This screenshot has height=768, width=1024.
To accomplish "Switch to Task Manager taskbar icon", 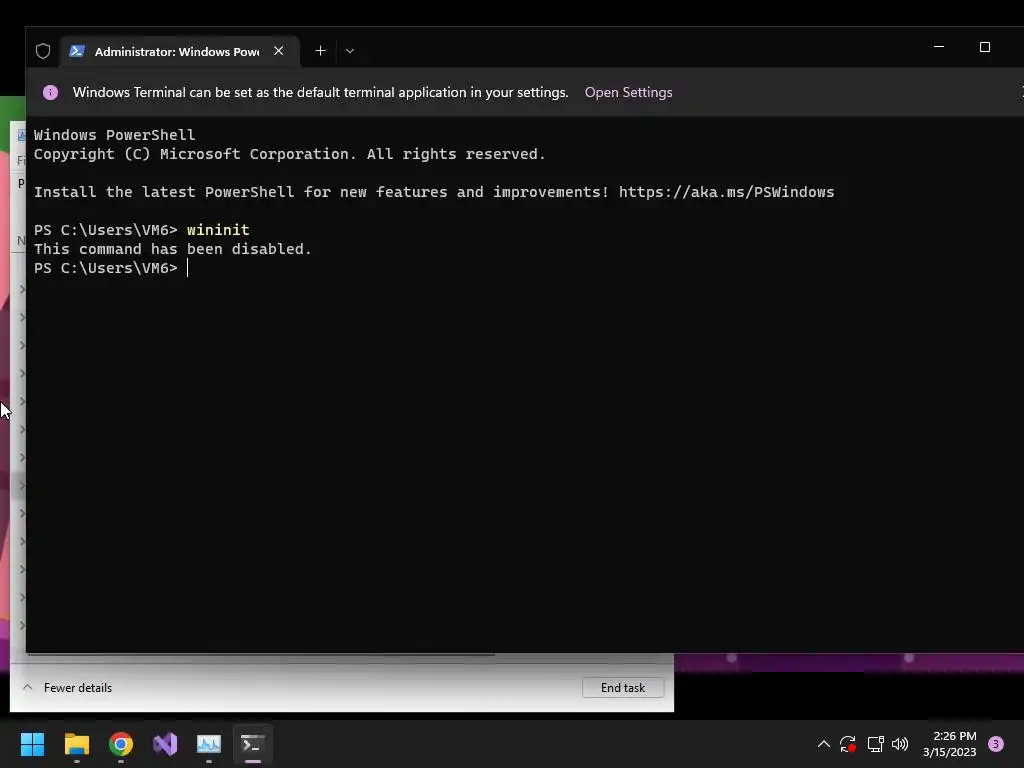I will pos(209,744).
